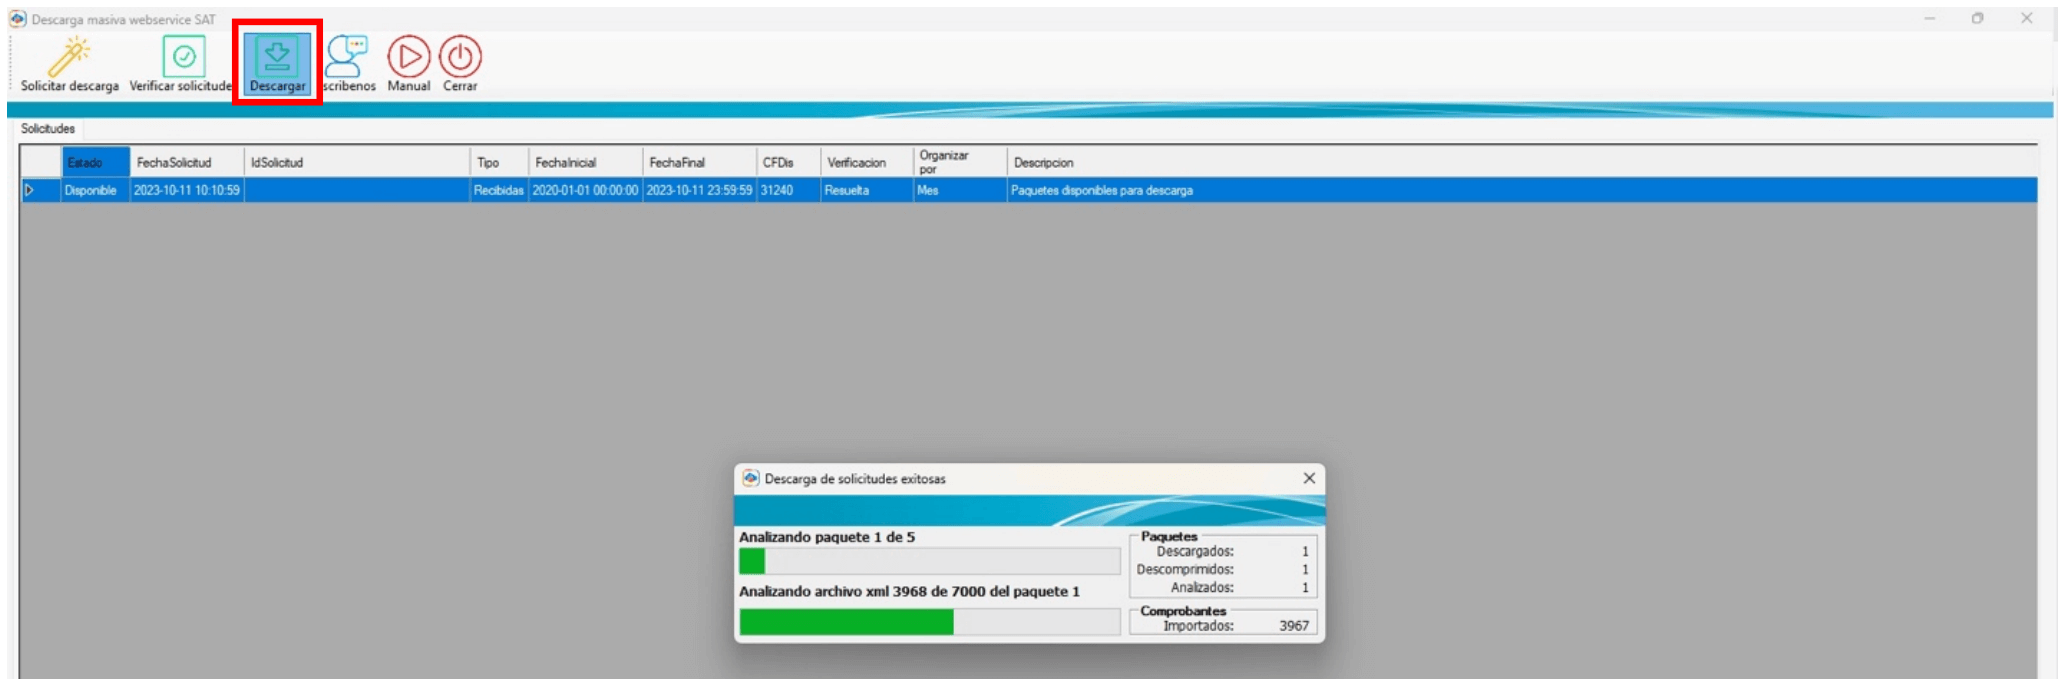Click the app icon in the title bar
Screen dimensions: 2058x688
pos(17,19)
